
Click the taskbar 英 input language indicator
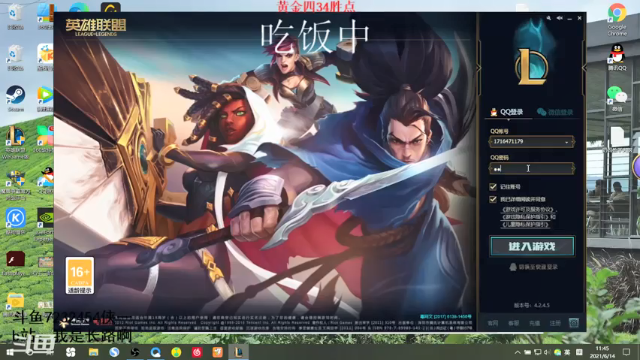click(x=567, y=352)
